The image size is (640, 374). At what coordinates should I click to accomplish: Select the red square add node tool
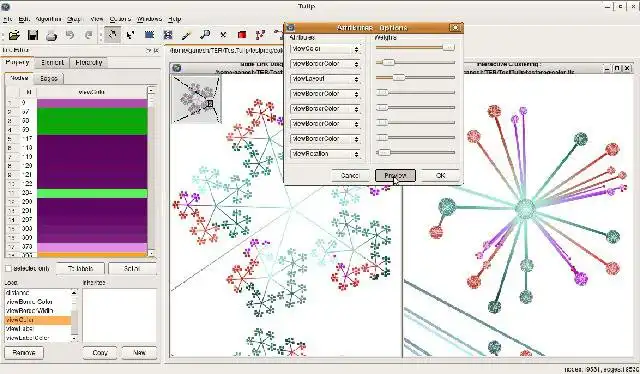coord(242,35)
